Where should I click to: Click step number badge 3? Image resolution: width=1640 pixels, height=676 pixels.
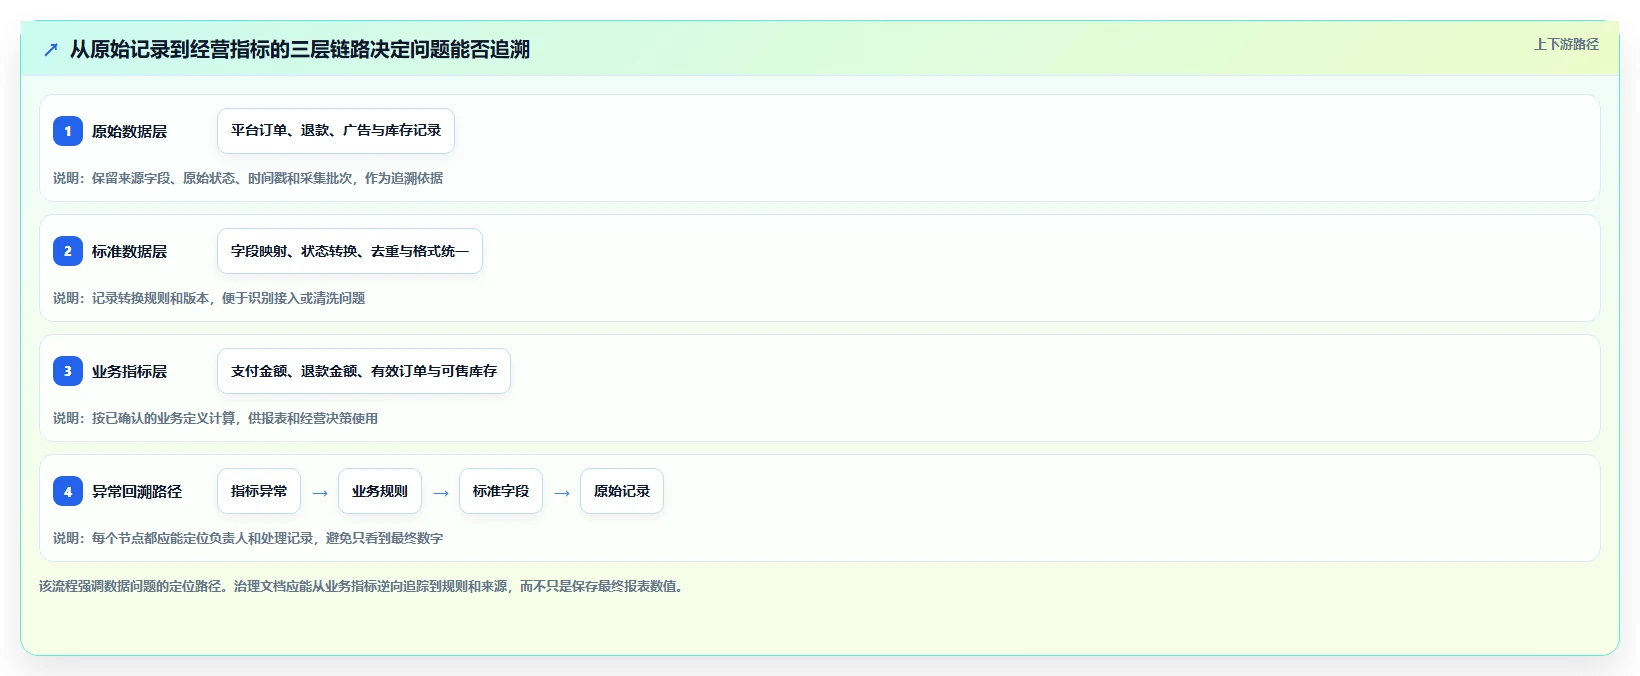coord(68,371)
